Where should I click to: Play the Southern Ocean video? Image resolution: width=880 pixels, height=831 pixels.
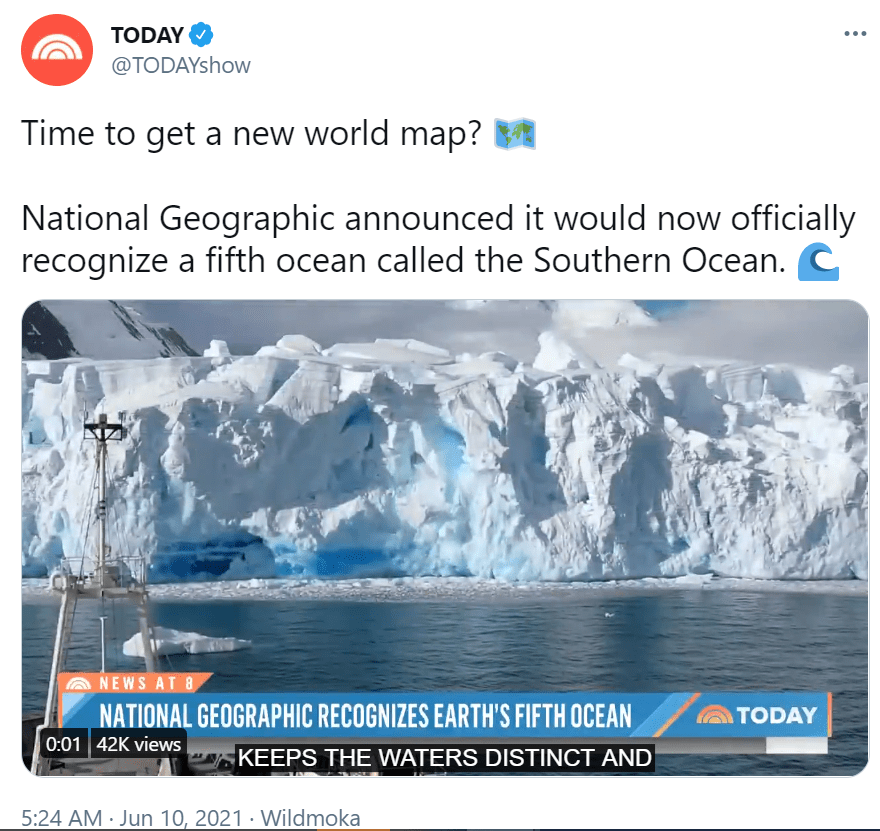[x=445, y=538]
